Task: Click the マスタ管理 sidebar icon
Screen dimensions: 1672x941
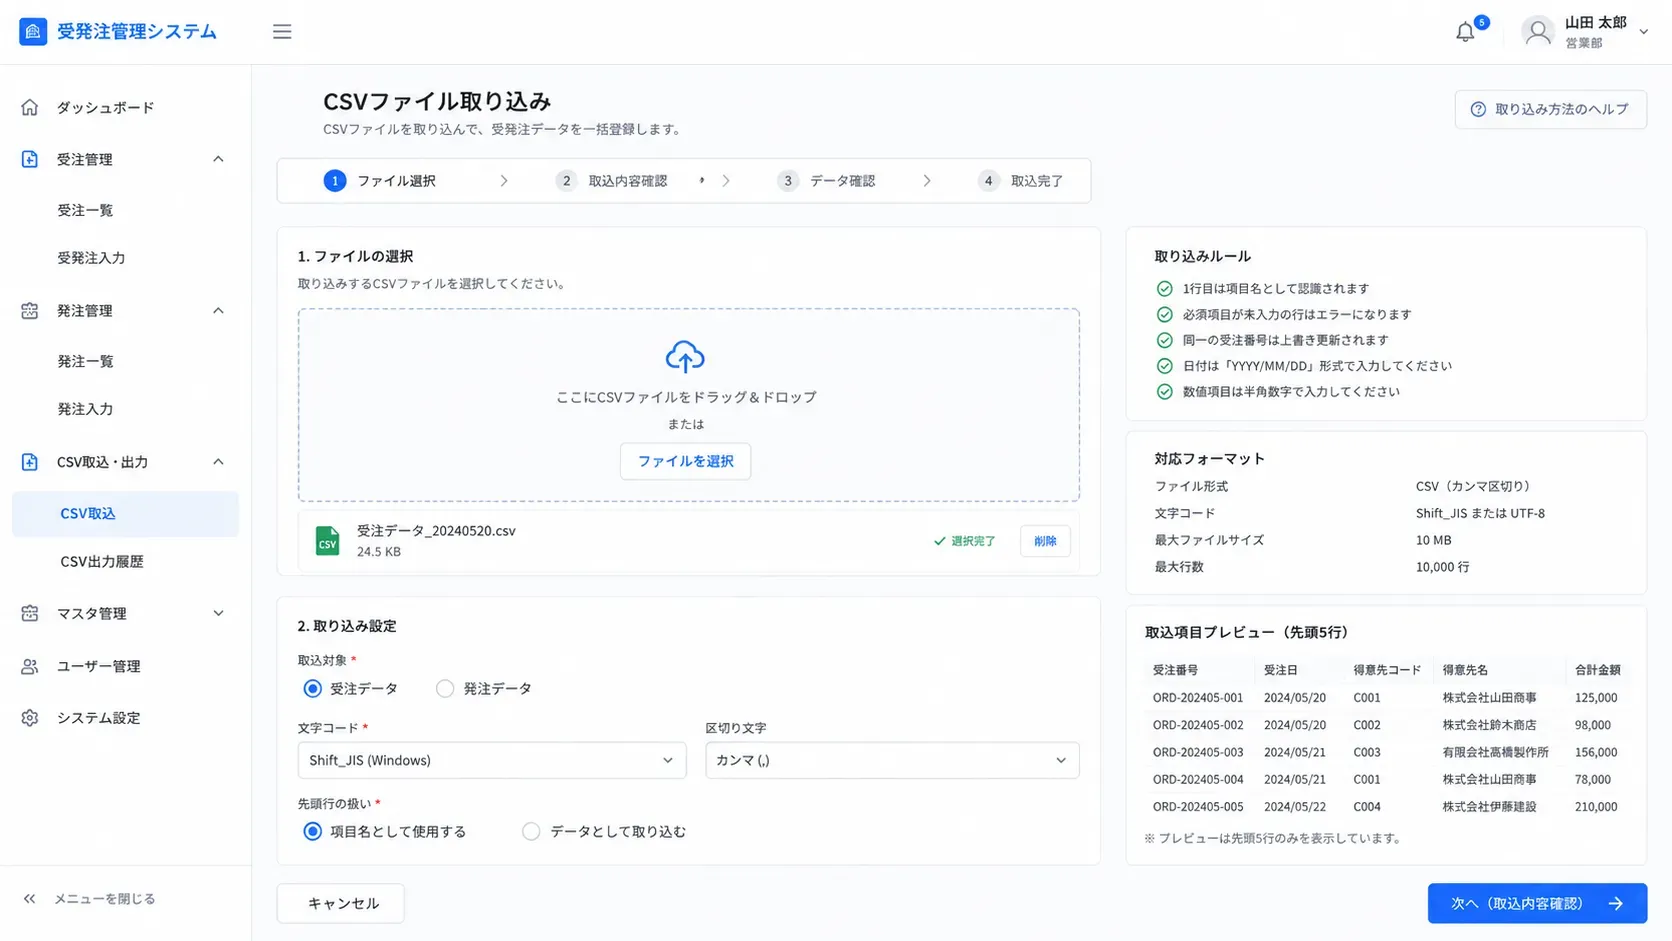Action: click(30, 613)
